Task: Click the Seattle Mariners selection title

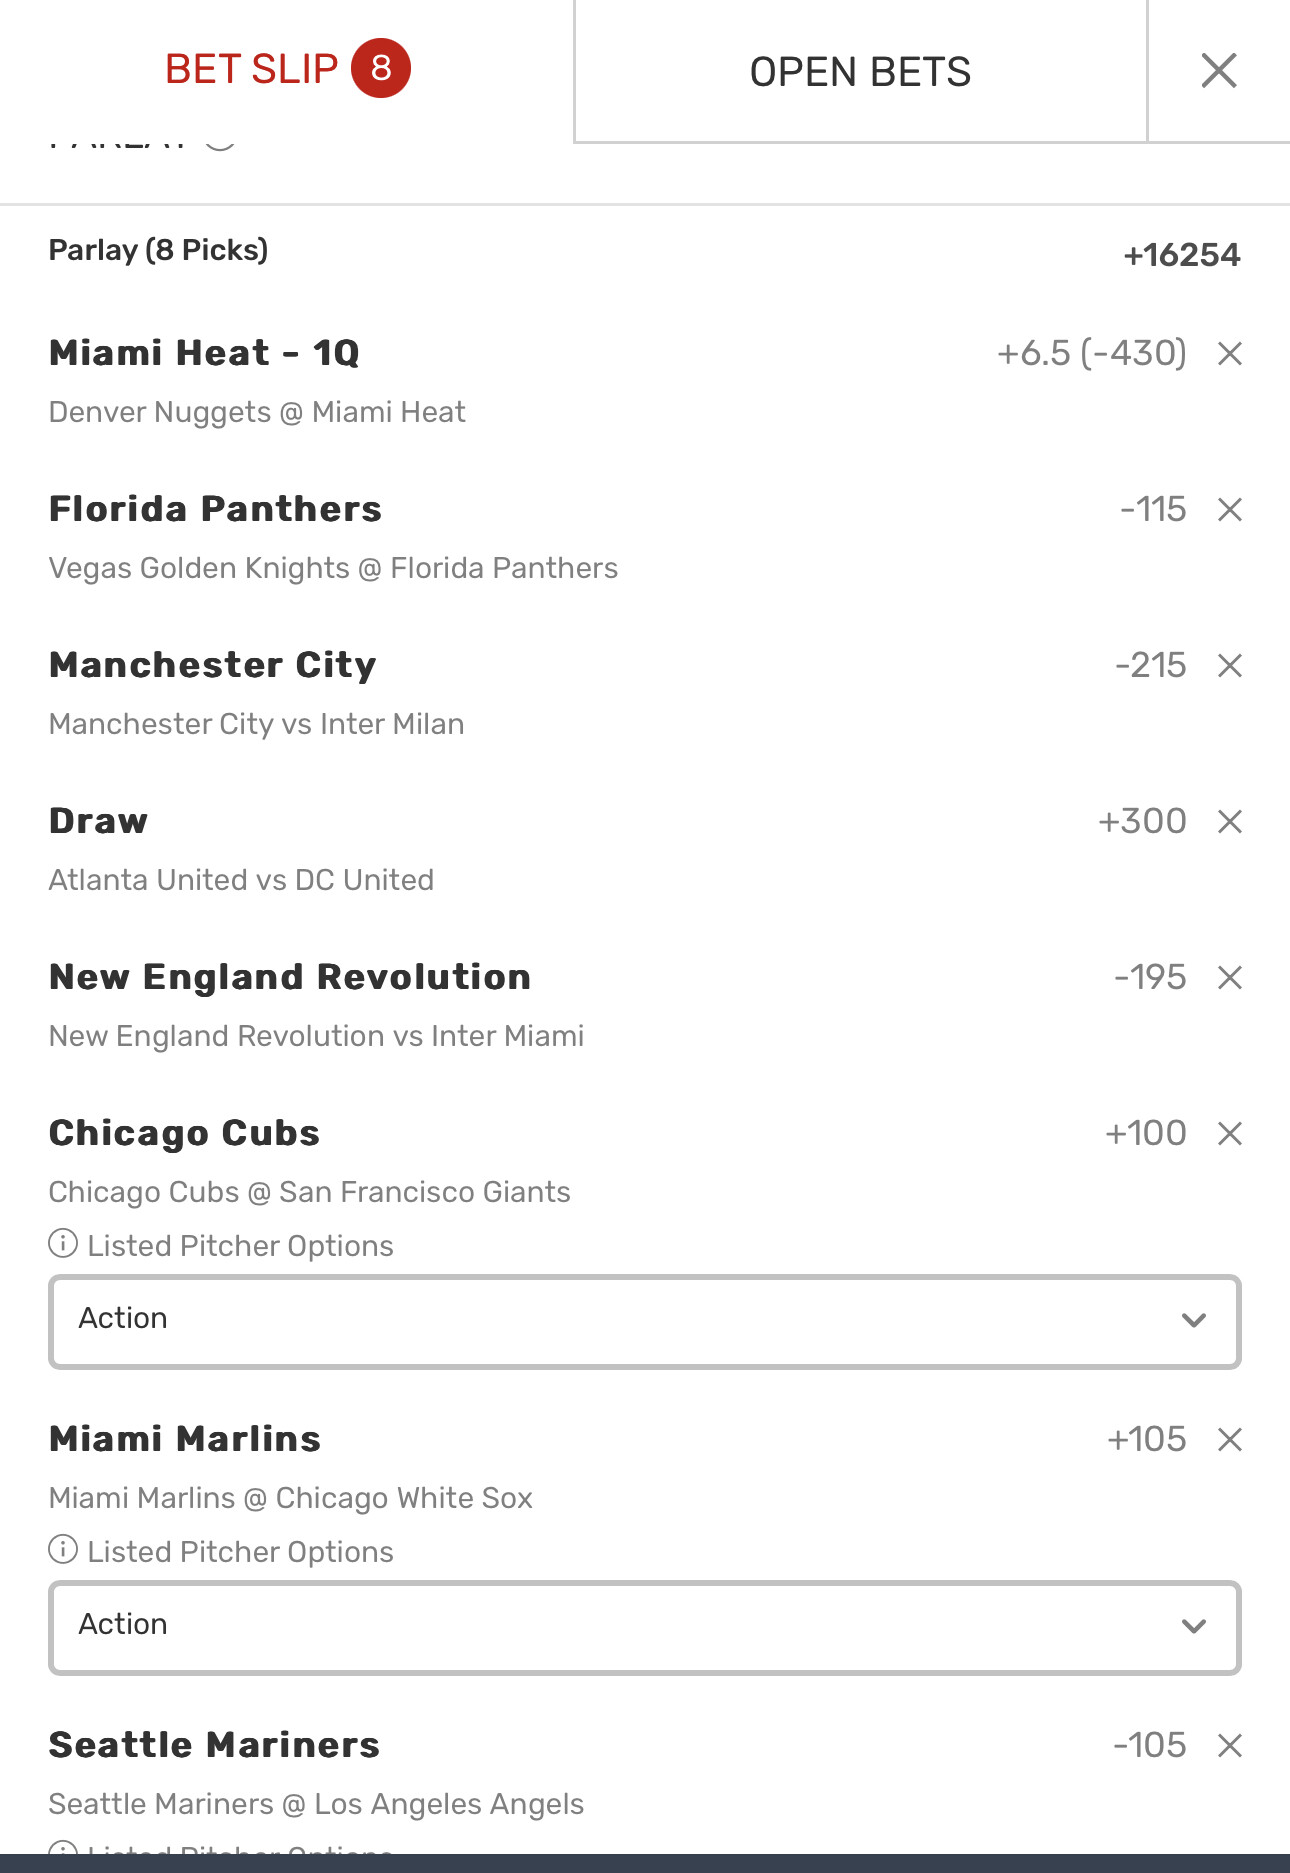Action: (214, 1745)
